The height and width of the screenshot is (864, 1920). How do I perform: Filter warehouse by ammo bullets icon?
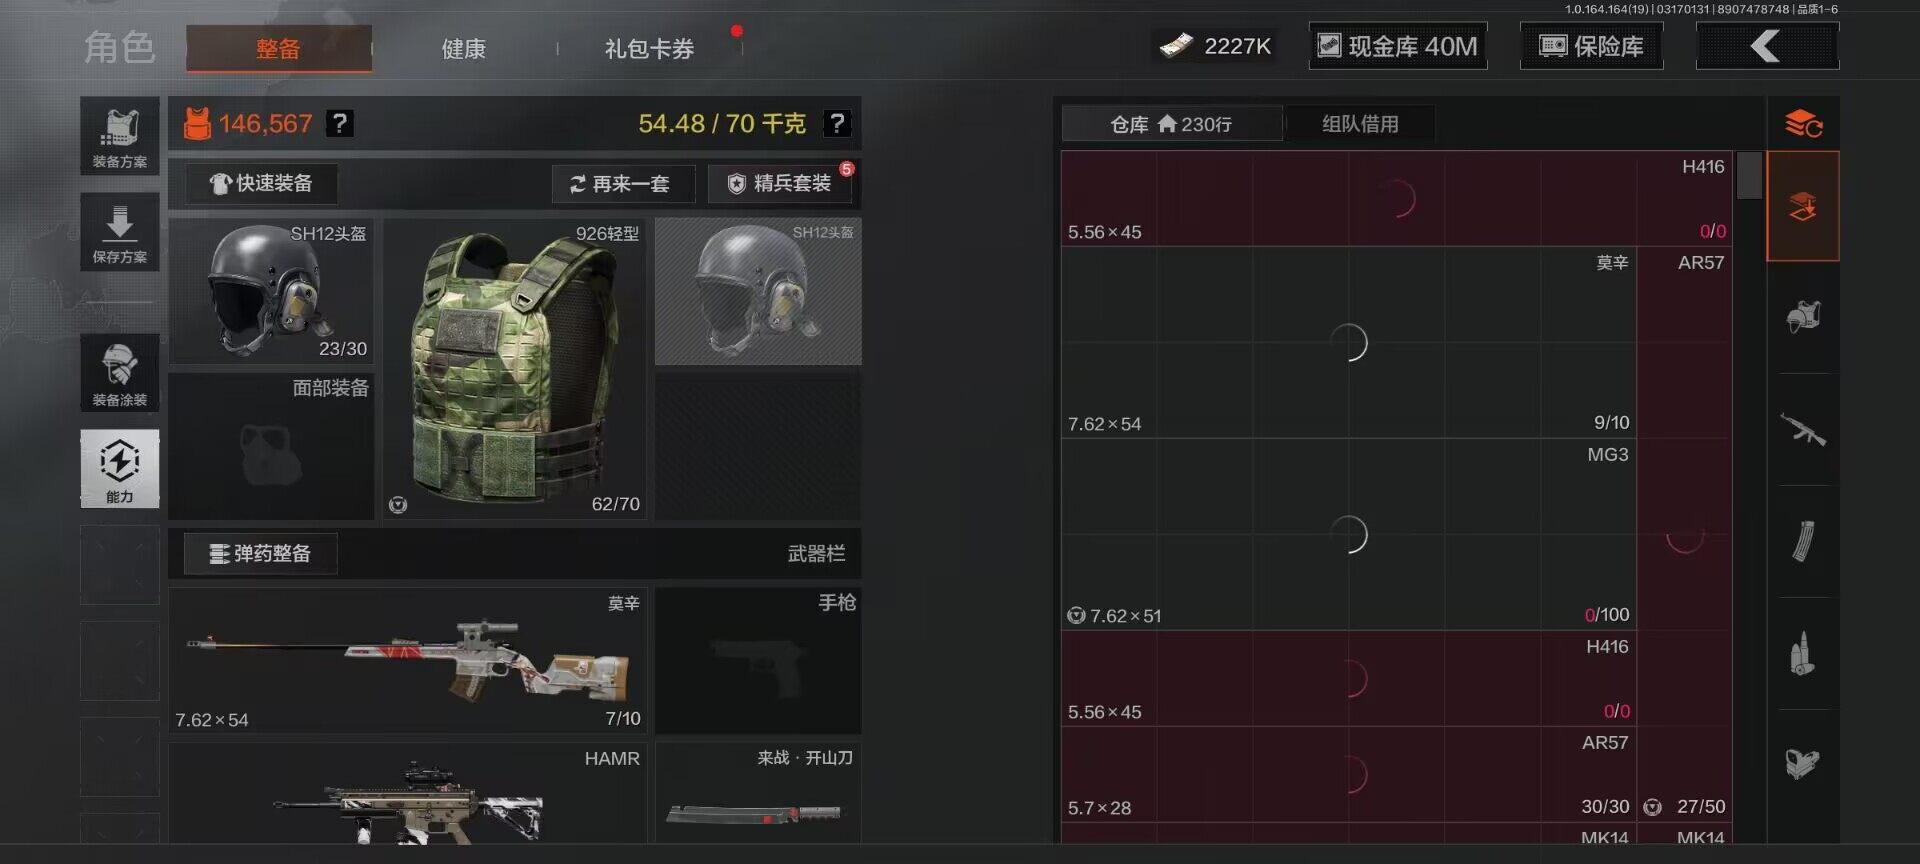click(x=1803, y=654)
